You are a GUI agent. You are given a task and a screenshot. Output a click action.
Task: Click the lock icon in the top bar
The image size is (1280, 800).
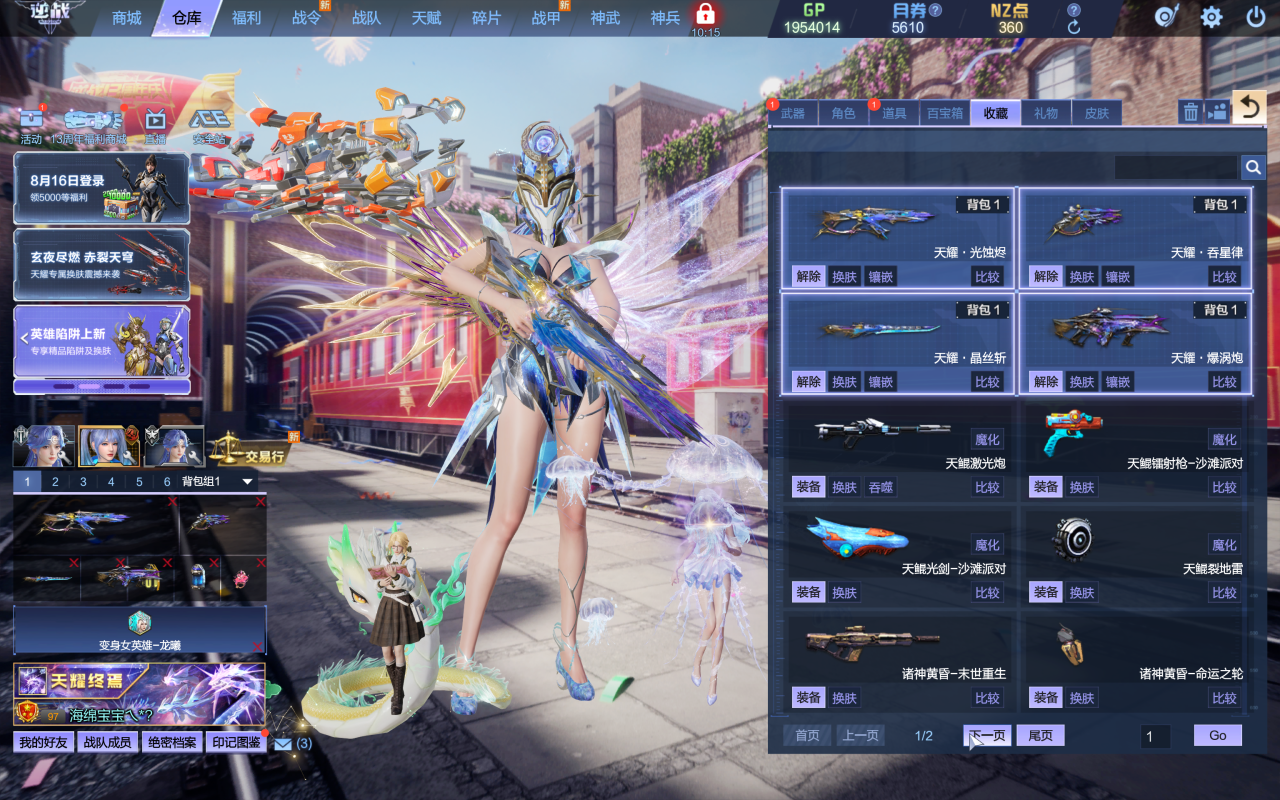click(705, 14)
